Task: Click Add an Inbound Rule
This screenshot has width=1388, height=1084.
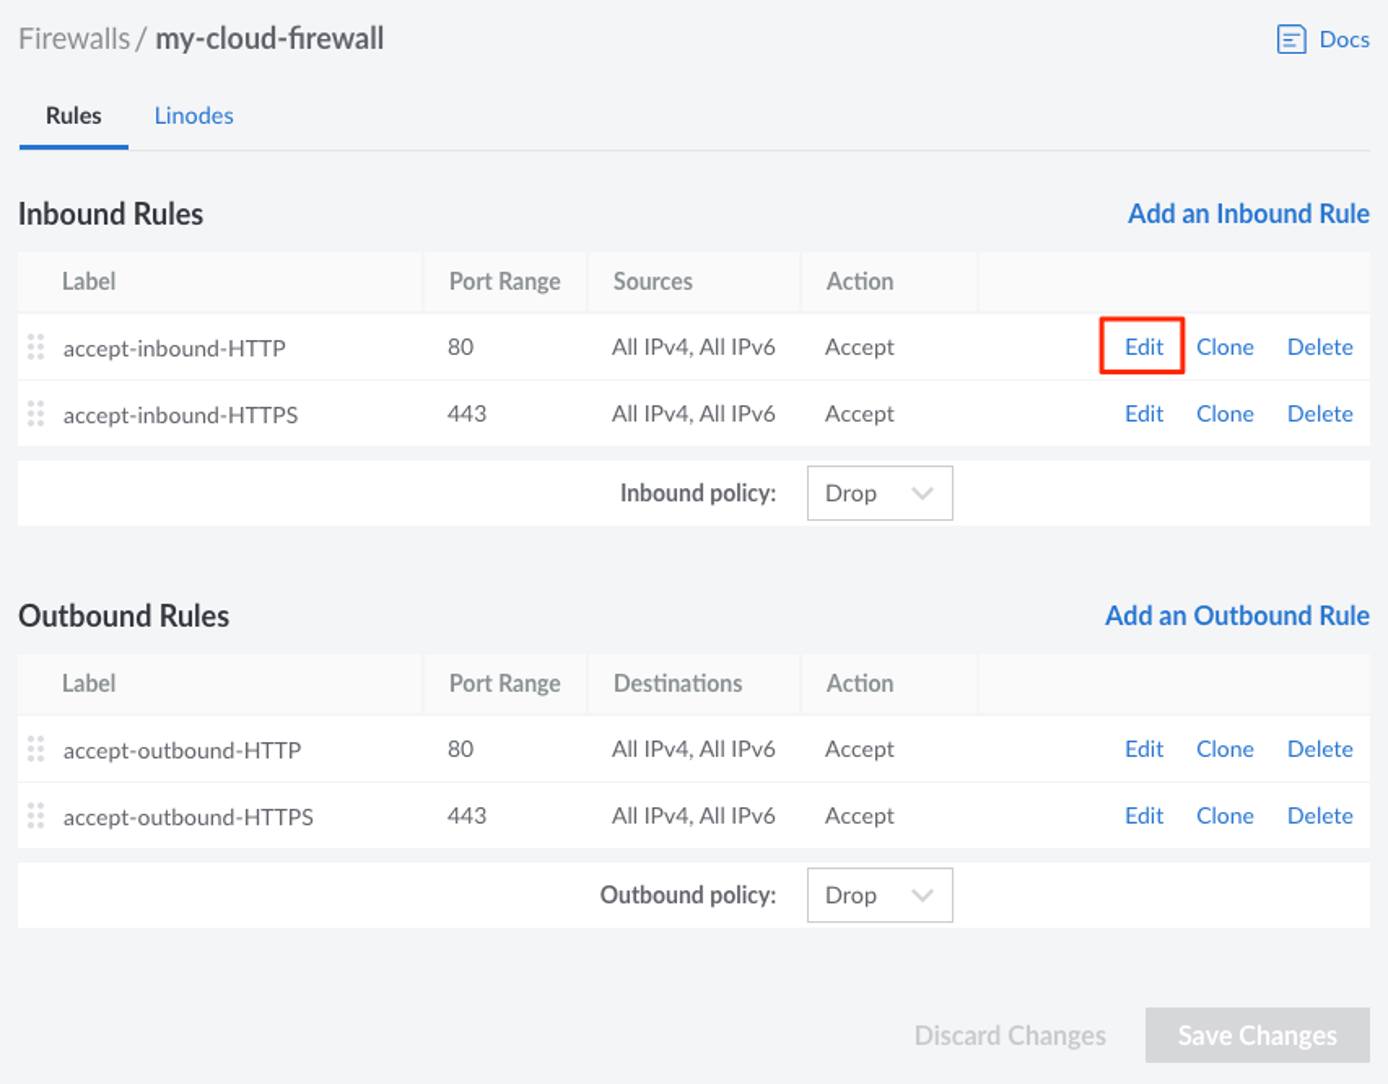Action: point(1248,213)
